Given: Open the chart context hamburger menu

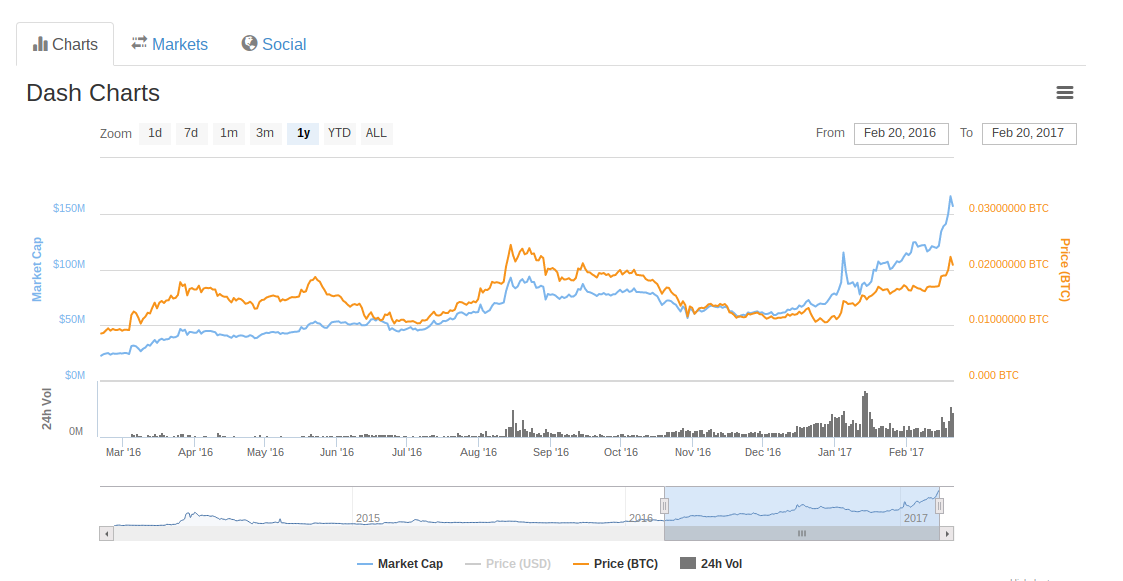Looking at the screenshot, I should pyautogui.click(x=1064, y=92).
